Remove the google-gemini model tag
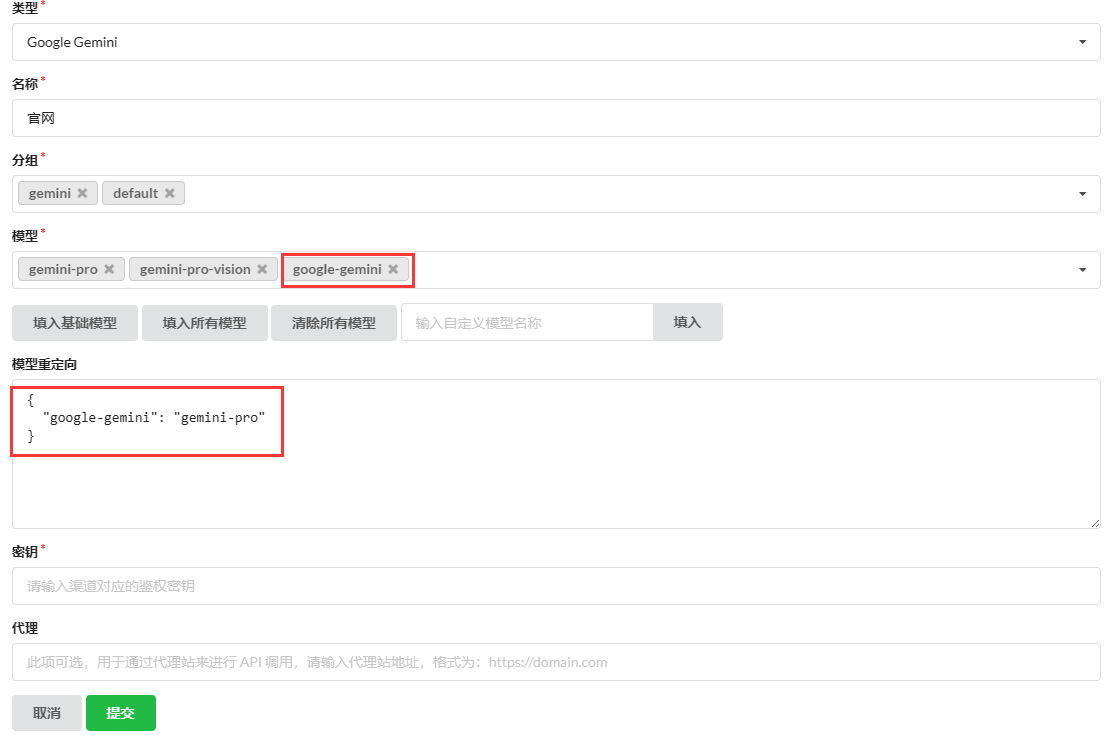Viewport: 1114px width, 738px height. tap(394, 269)
